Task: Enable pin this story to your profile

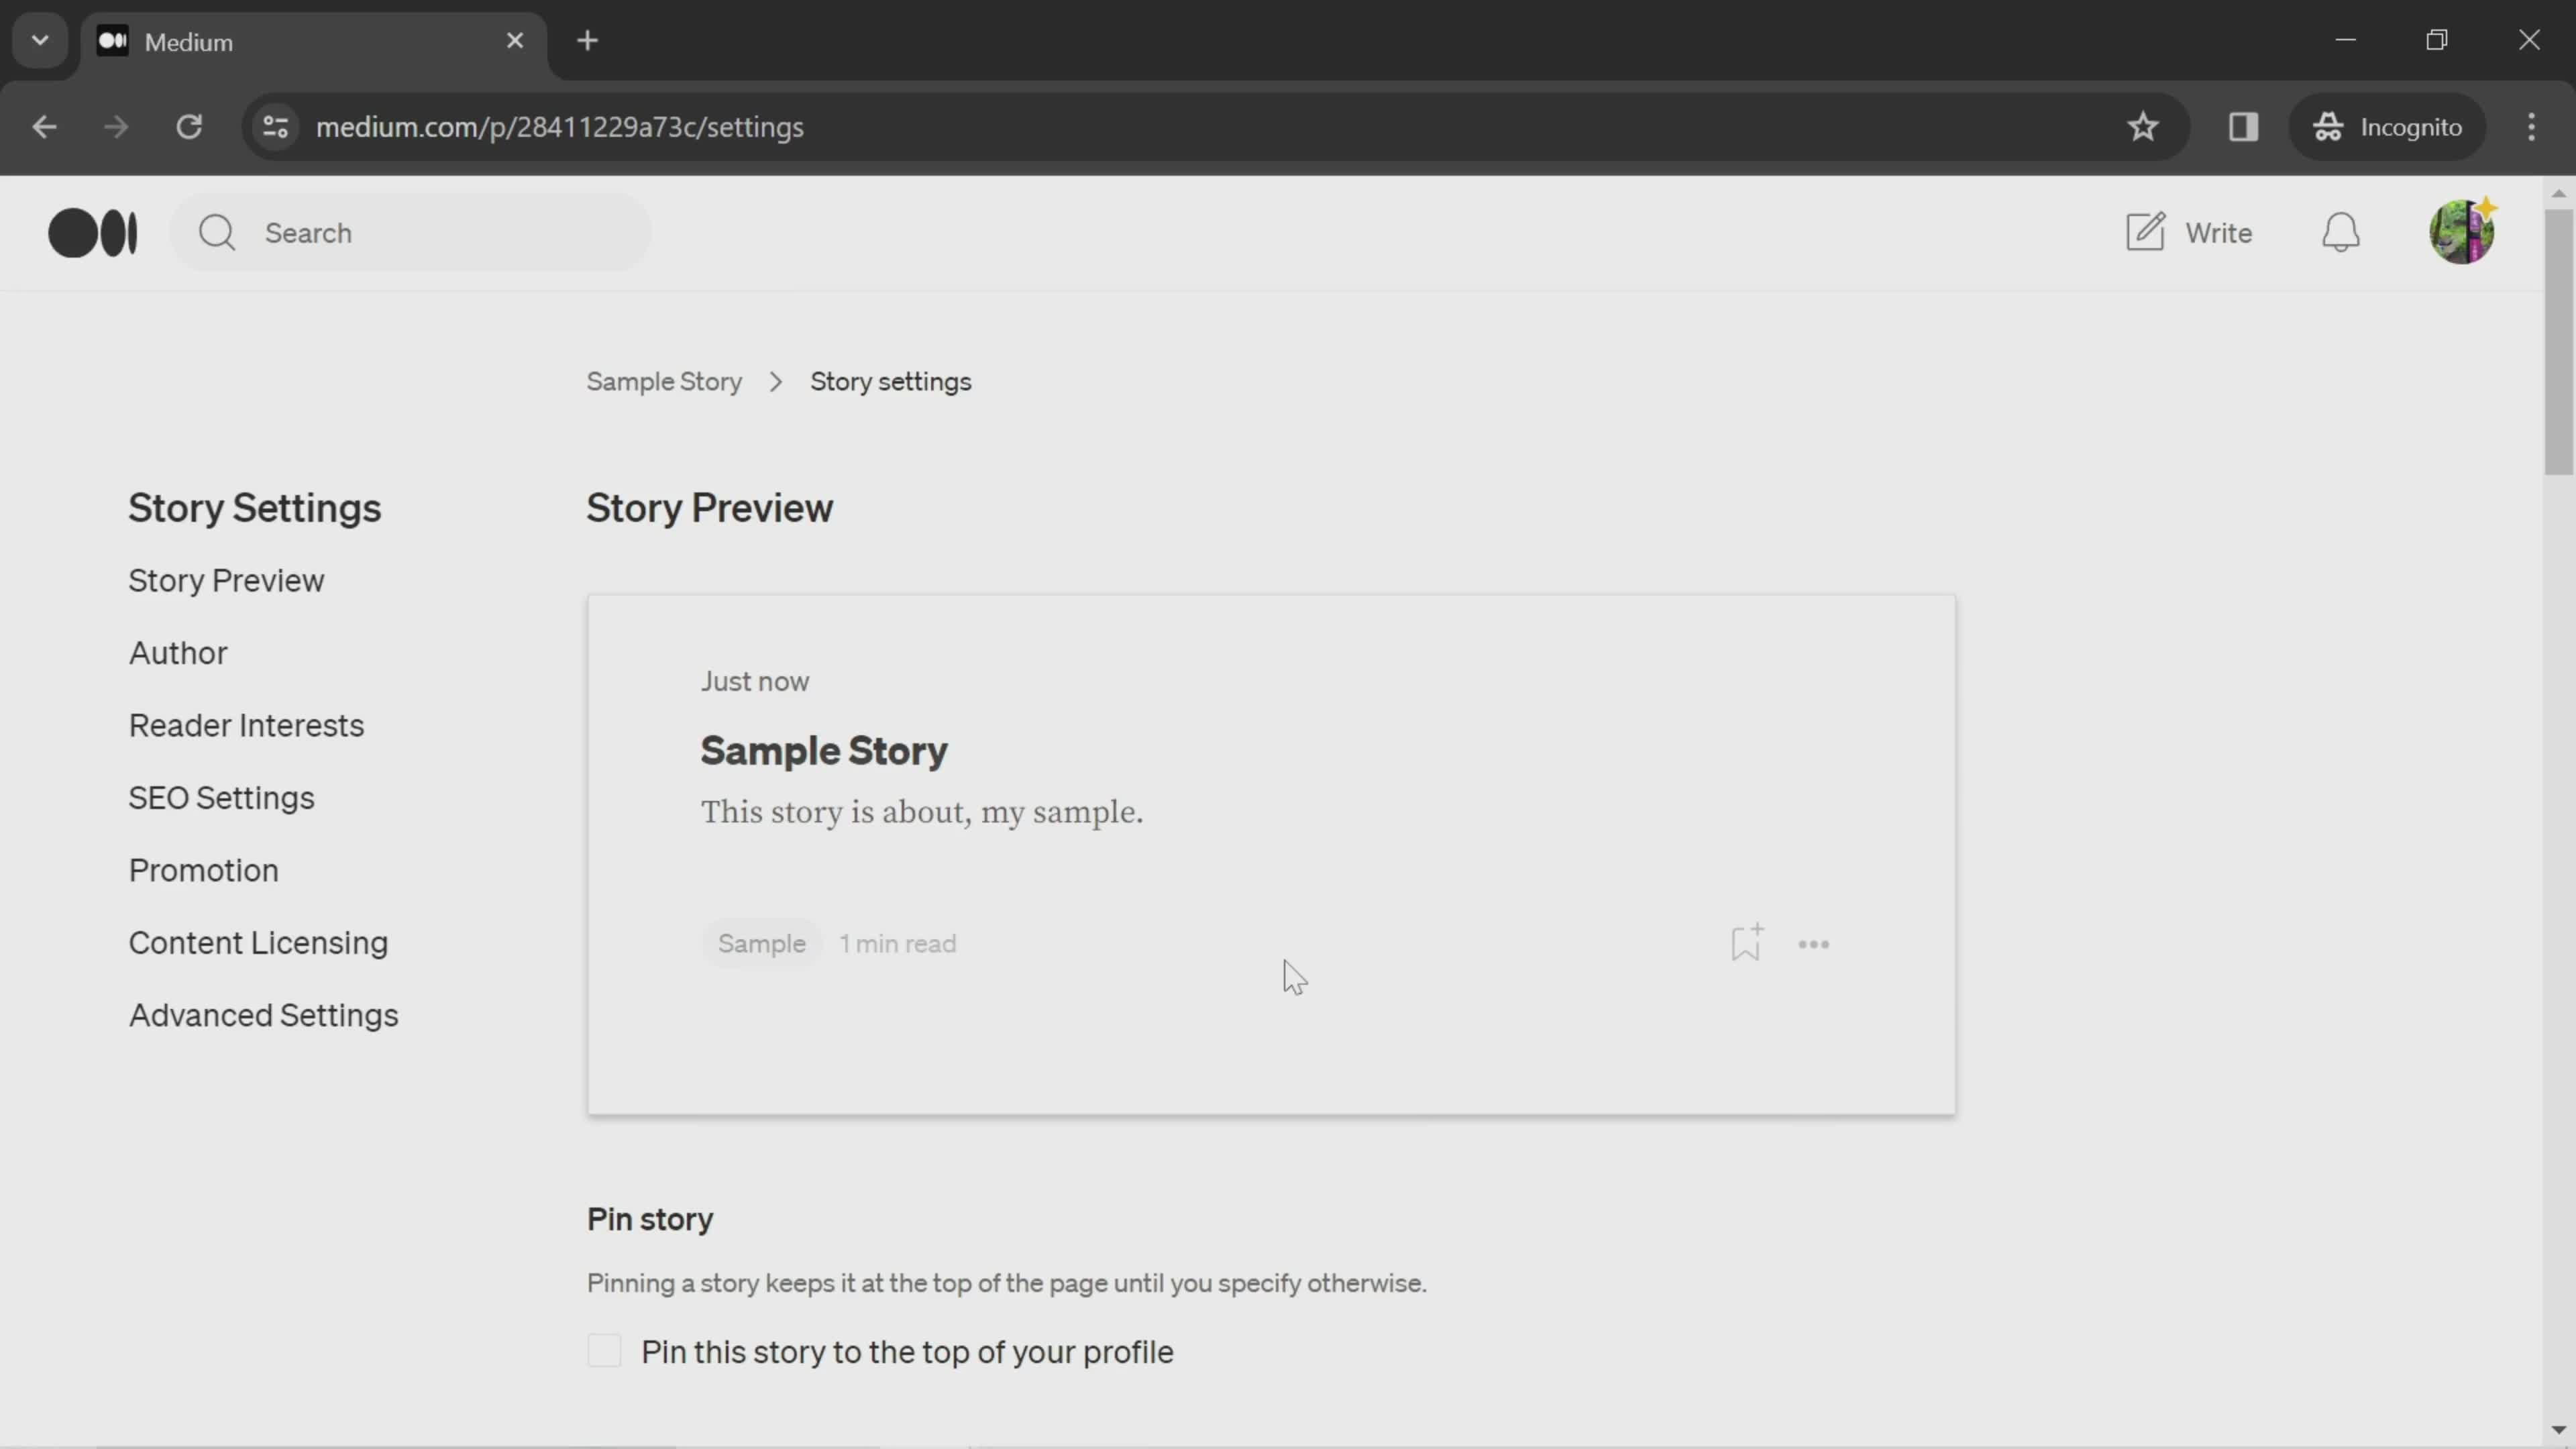Action: 605,1351
